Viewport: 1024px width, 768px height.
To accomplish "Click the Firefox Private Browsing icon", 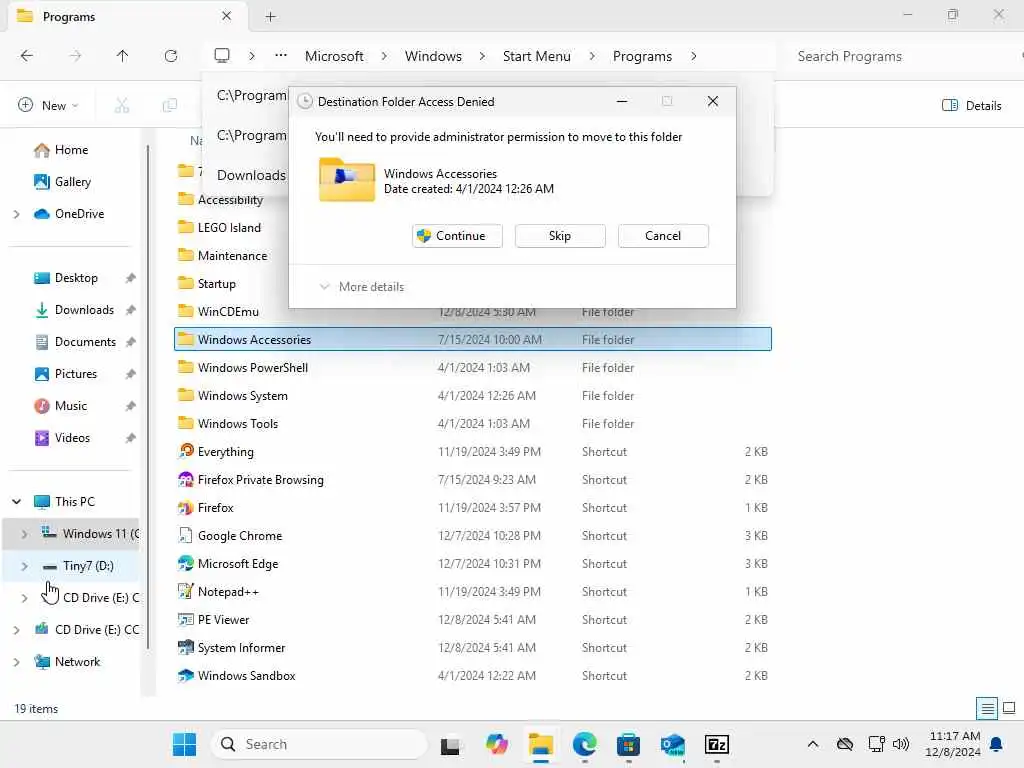I will [x=186, y=479].
